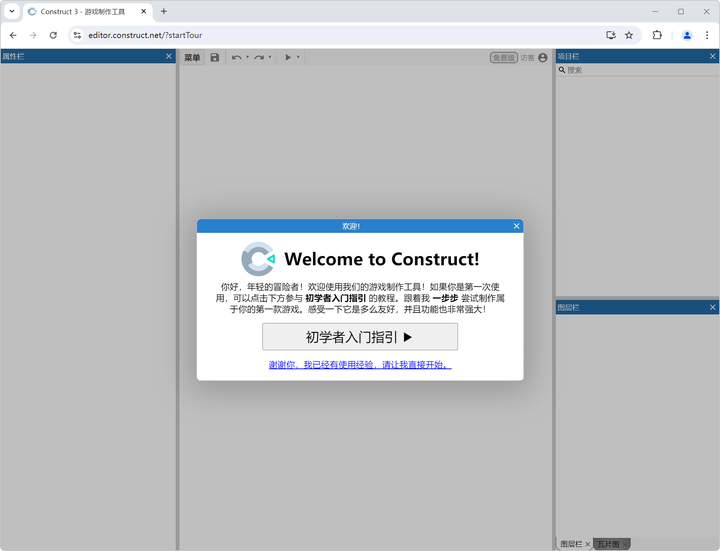Click the 欢迎! dialog title text
Viewport: 720px width, 551px height.
pos(351,226)
